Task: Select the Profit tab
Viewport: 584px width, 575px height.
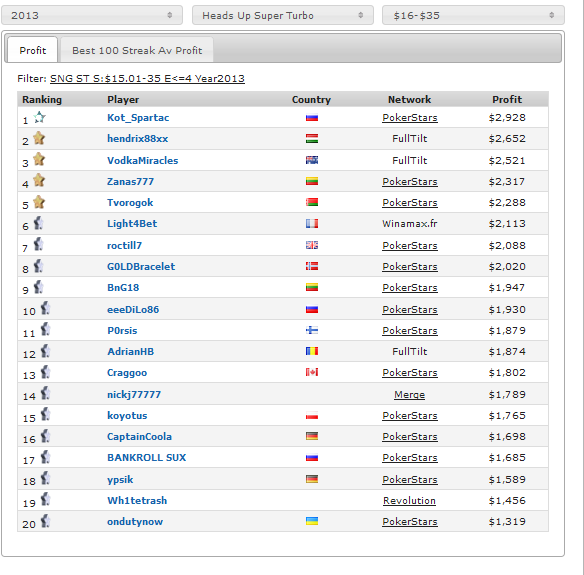Action: point(33,50)
